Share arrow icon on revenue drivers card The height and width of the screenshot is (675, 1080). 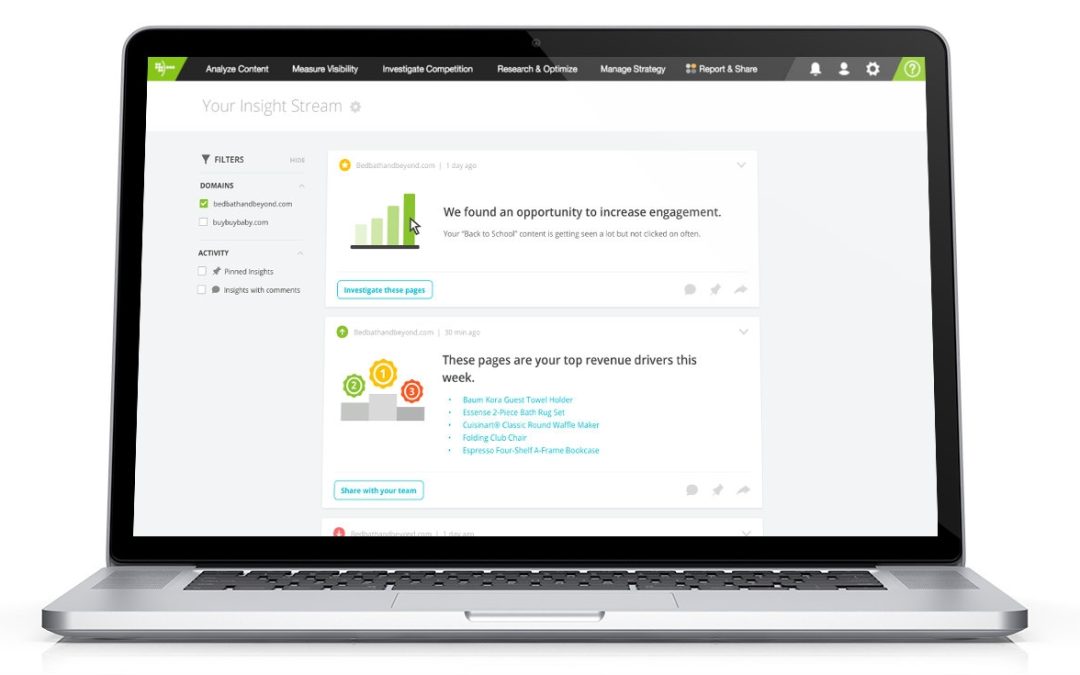[x=743, y=490]
